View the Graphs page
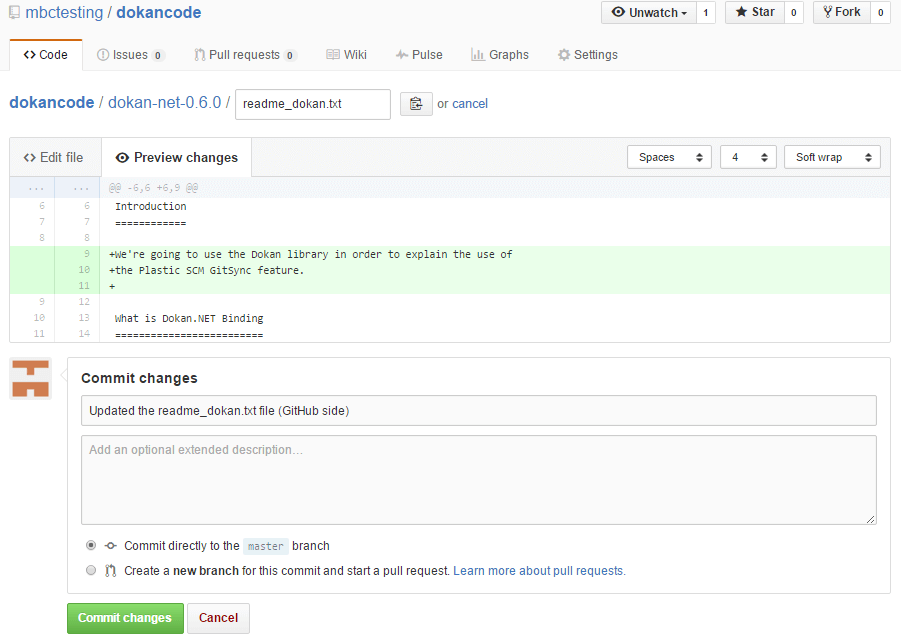 pos(500,55)
